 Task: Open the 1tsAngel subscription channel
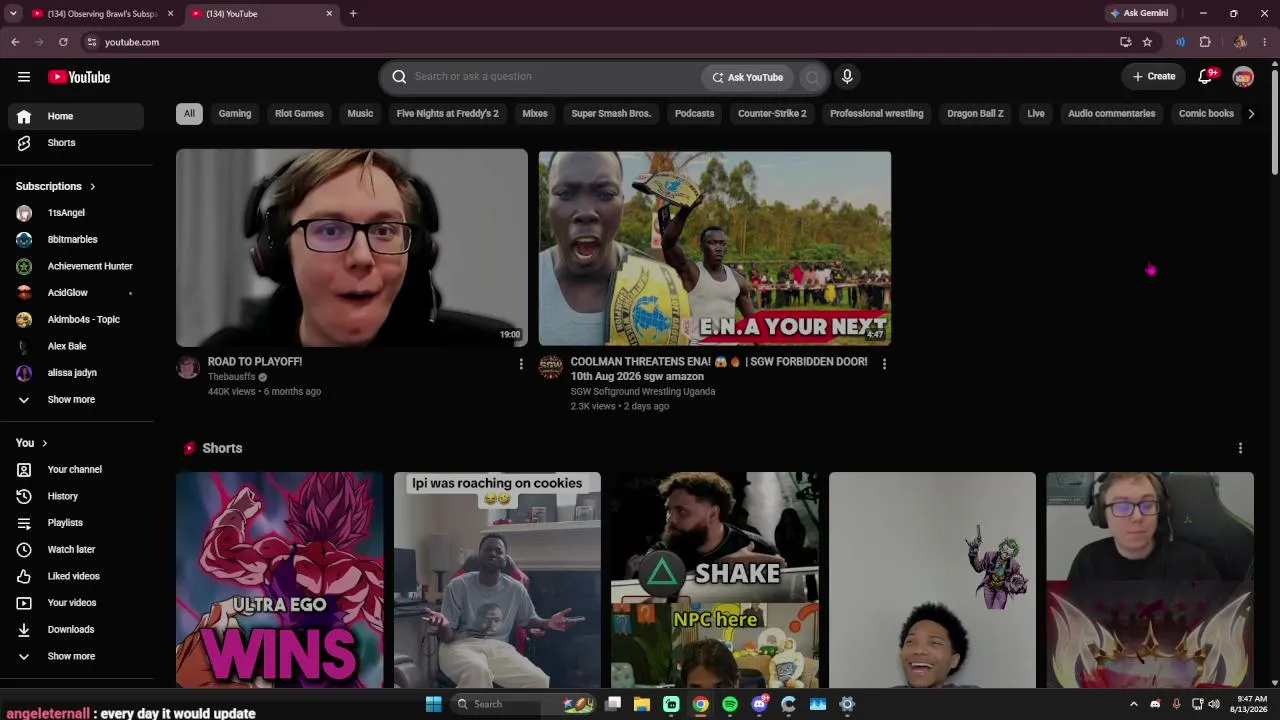(76, 213)
